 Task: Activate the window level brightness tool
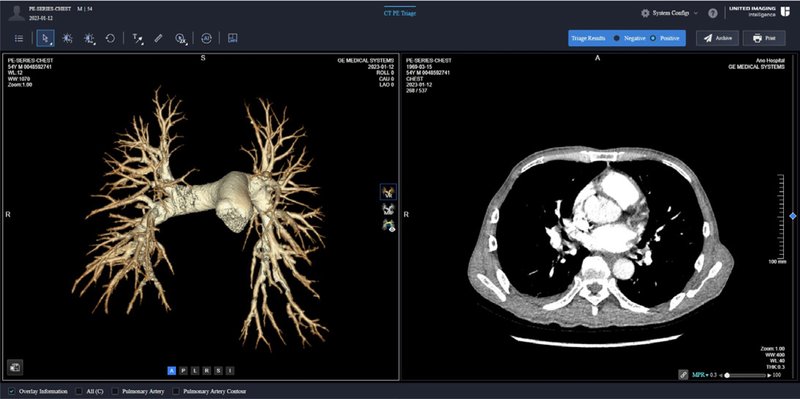coord(67,38)
